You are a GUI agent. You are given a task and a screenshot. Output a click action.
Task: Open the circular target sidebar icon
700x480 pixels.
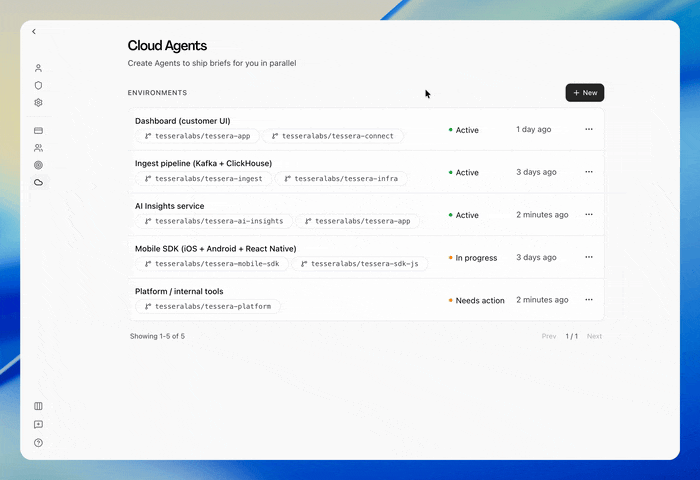pyautogui.click(x=38, y=165)
